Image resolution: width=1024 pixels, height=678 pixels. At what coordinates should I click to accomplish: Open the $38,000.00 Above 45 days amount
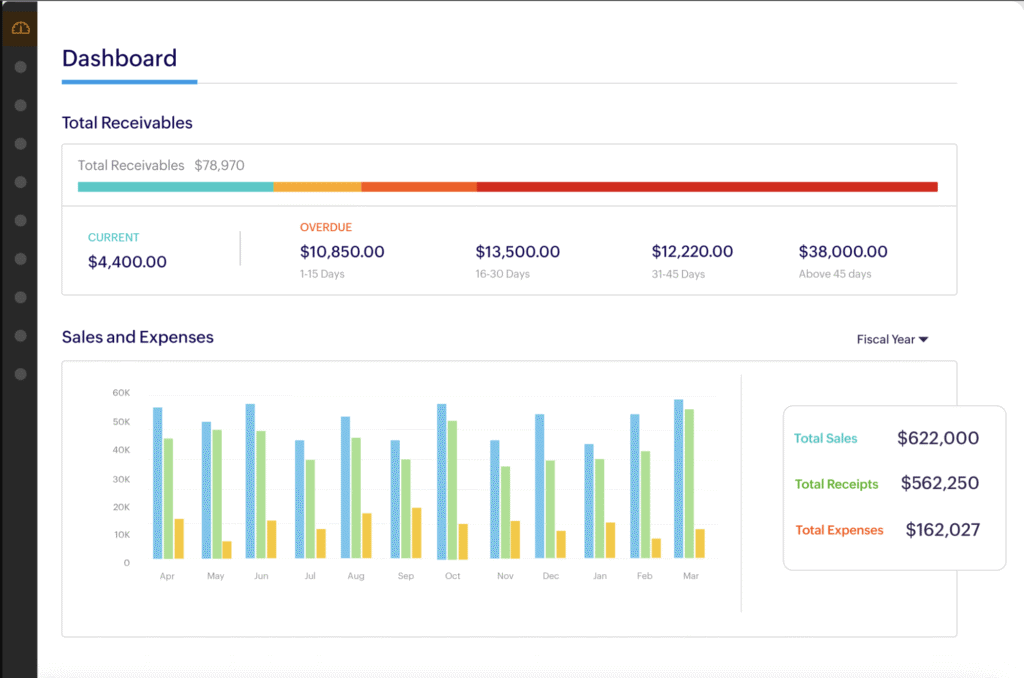click(x=842, y=252)
